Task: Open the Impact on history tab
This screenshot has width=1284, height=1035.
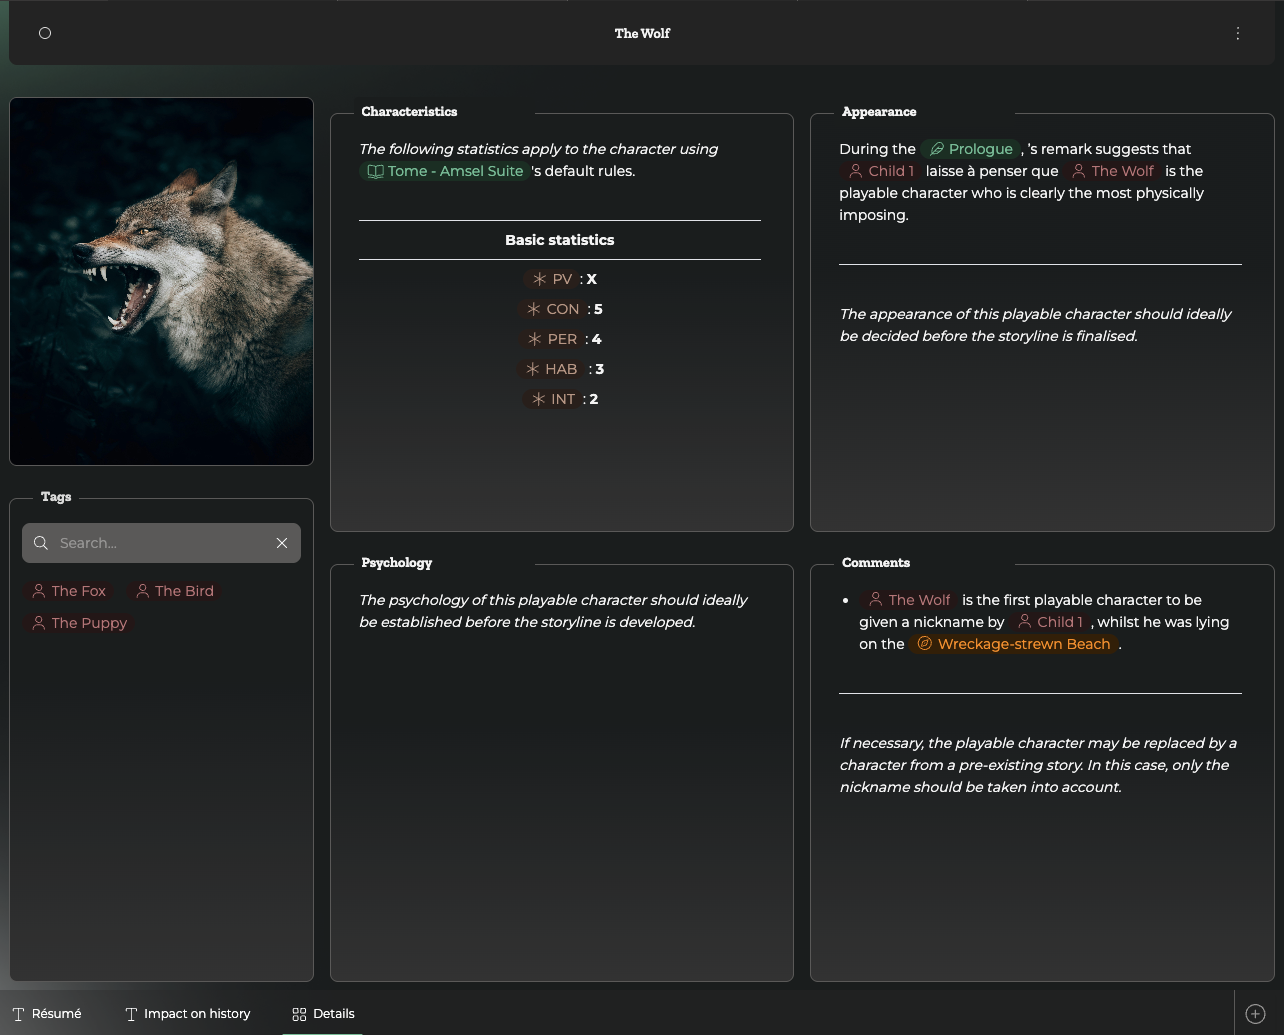Action: (188, 1014)
